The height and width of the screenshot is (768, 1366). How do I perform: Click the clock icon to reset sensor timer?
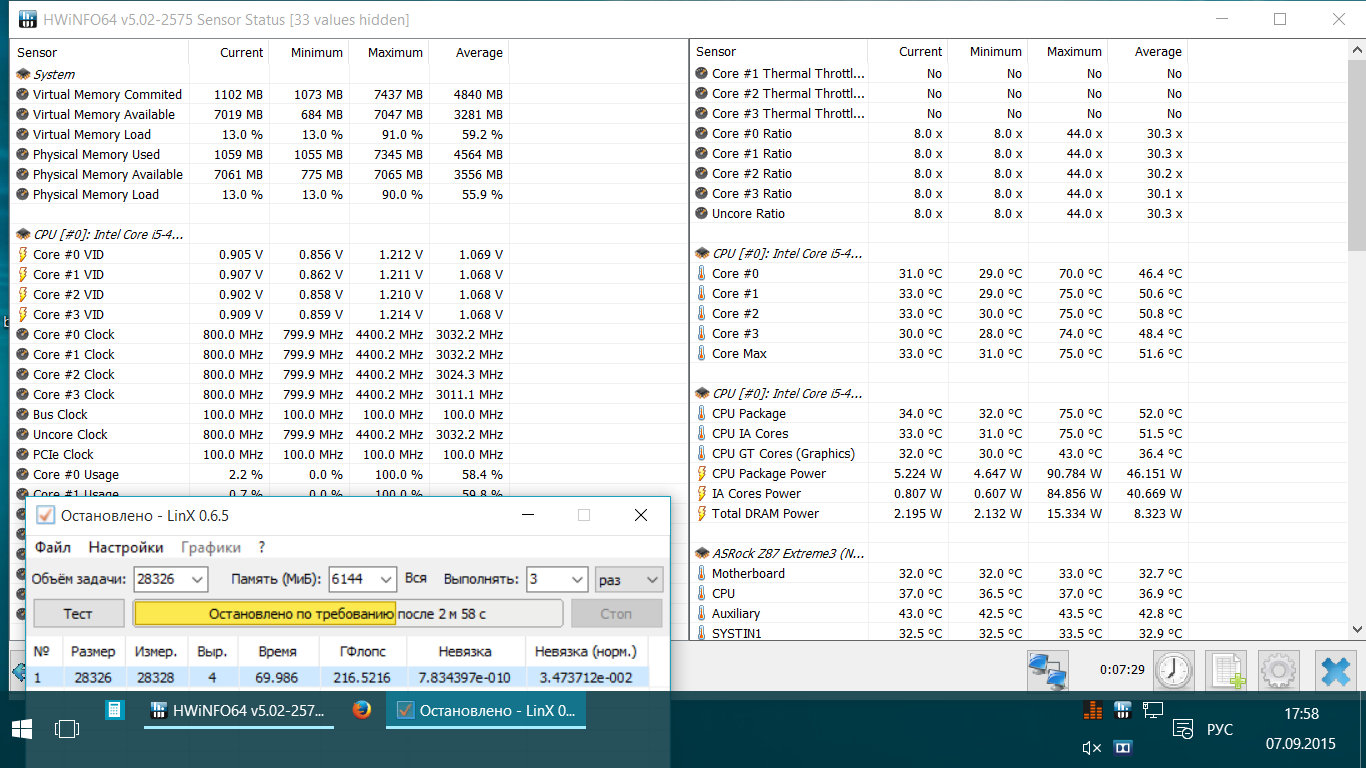(x=1173, y=670)
